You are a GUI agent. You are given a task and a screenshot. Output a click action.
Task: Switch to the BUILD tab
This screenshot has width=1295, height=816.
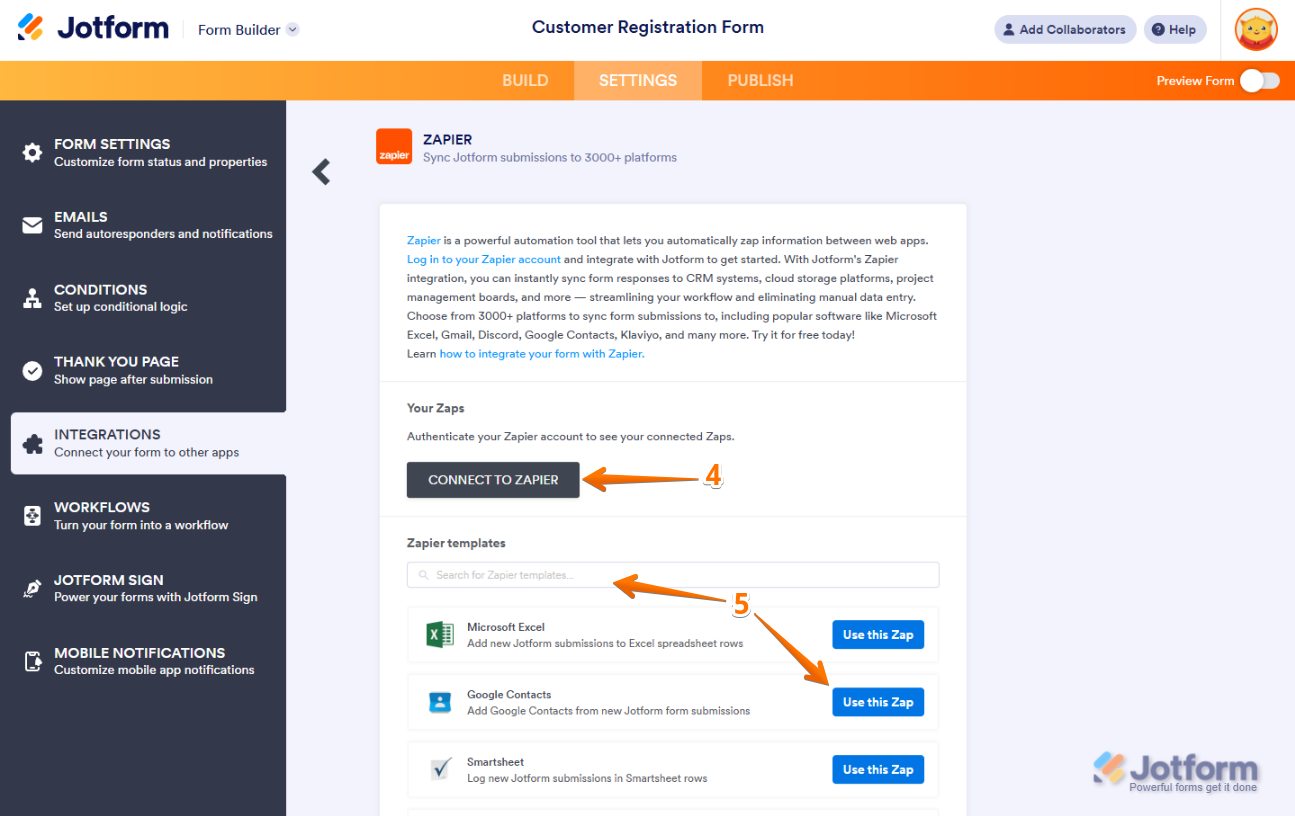tap(525, 81)
